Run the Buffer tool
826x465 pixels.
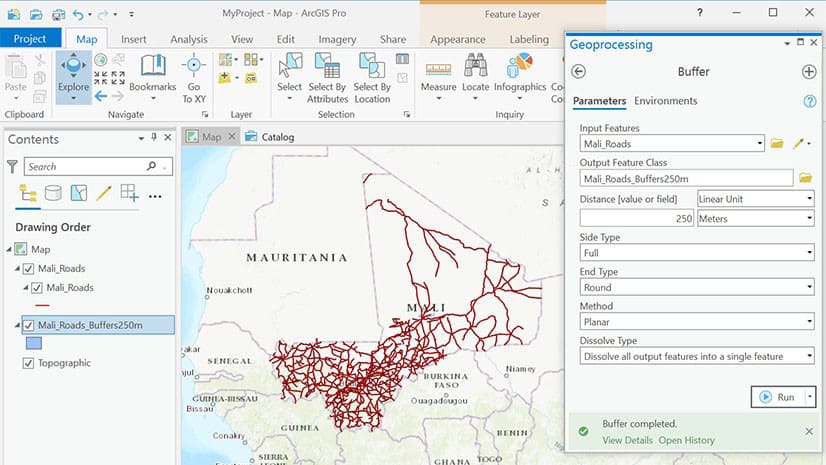778,397
